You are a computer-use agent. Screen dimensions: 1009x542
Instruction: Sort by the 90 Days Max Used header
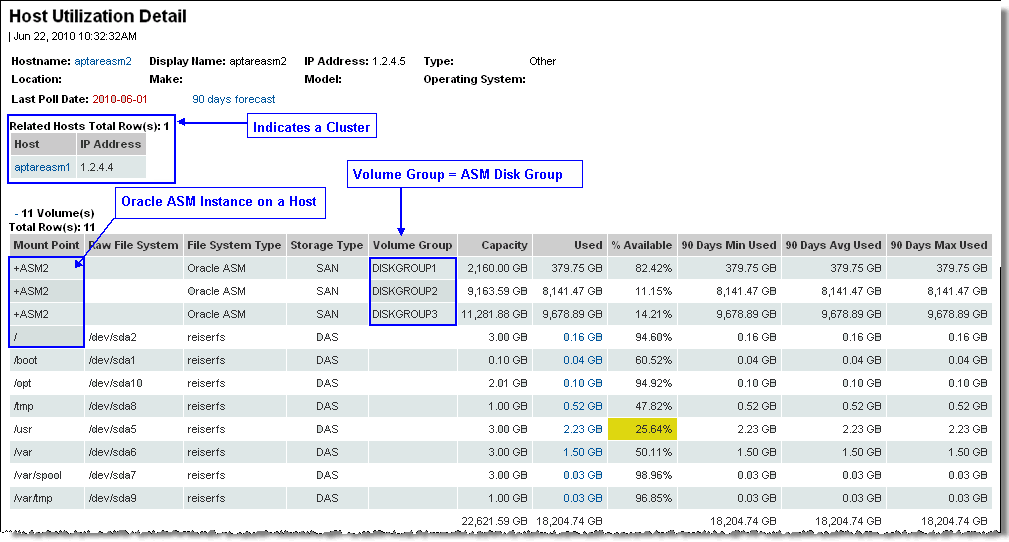click(938, 245)
